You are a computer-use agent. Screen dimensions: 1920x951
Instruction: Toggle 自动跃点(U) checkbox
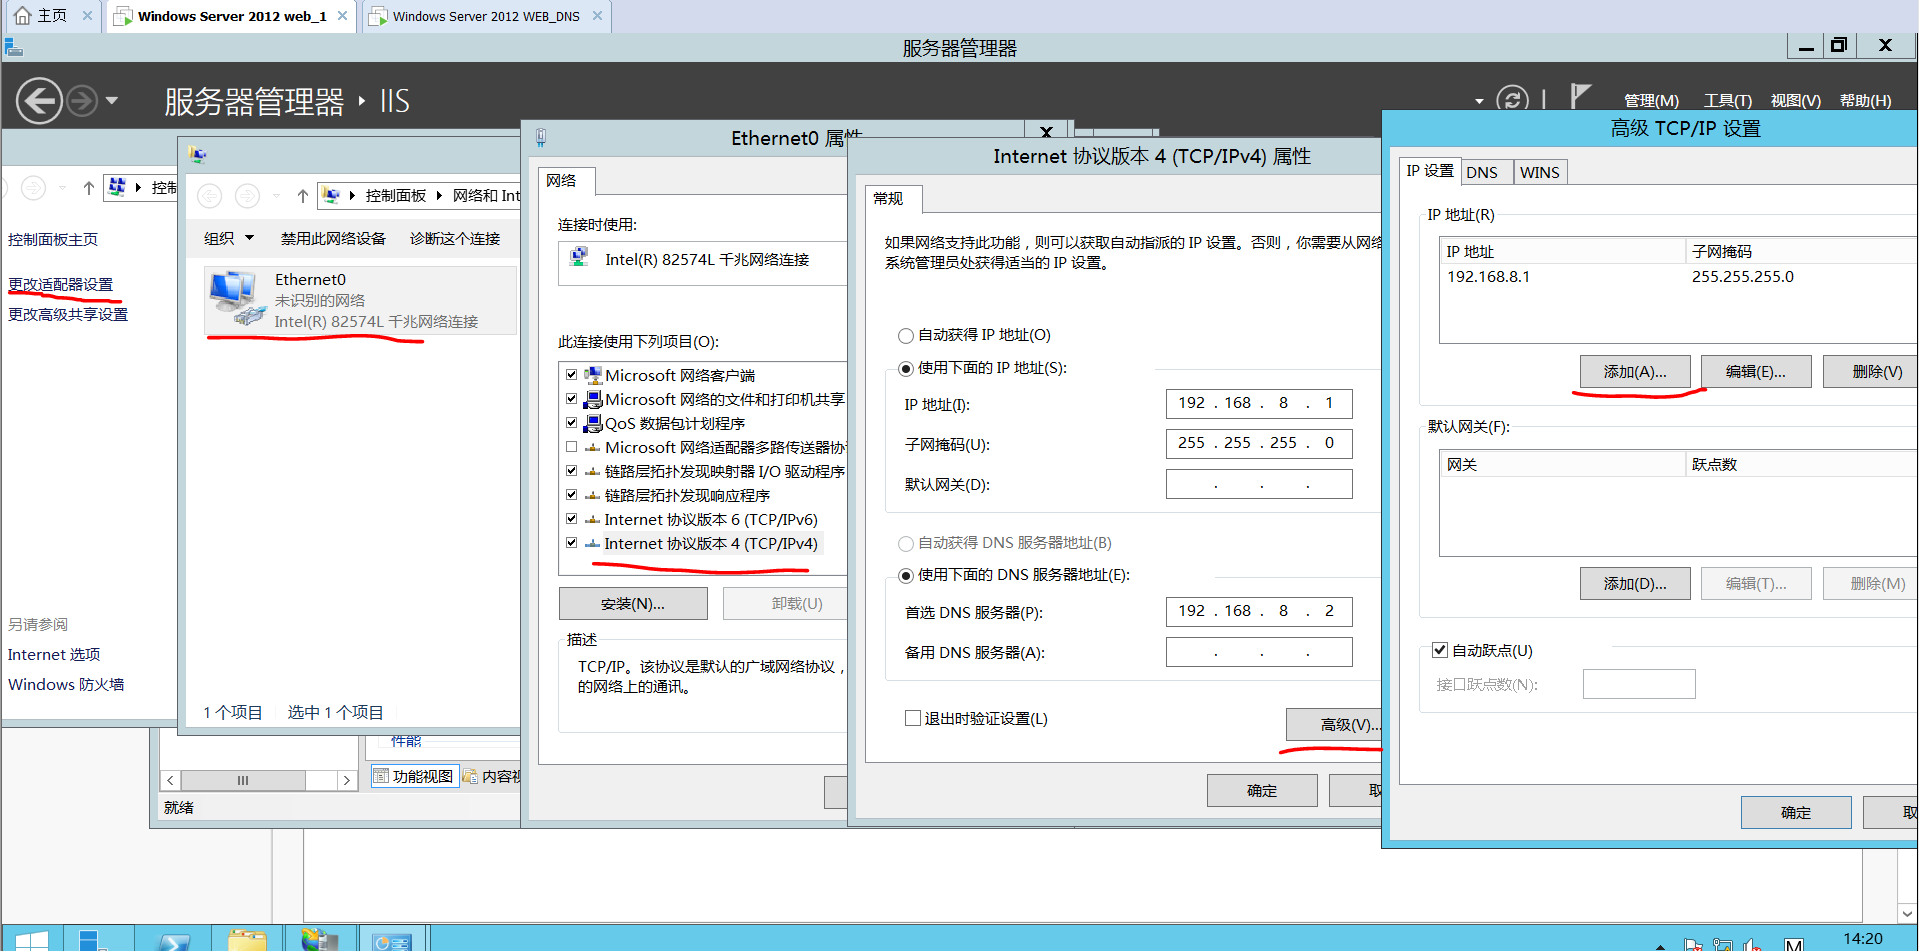(1440, 650)
